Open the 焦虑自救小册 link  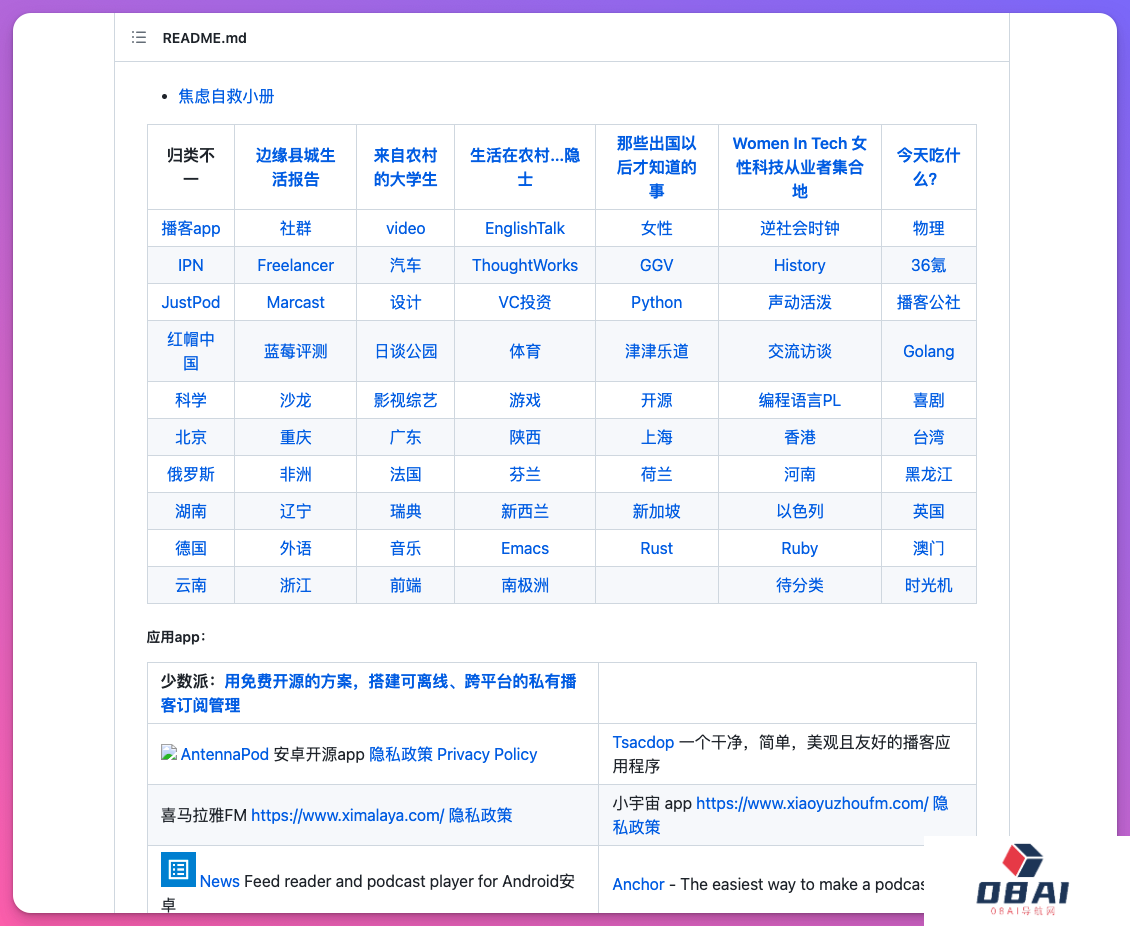(226, 96)
